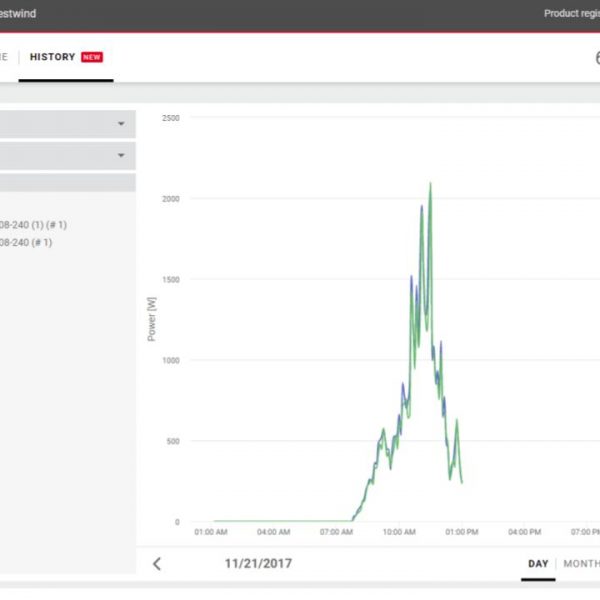This screenshot has width=600, height=600.
Task: Switch to the tab left of HISTORY
Action: click(x=4, y=57)
